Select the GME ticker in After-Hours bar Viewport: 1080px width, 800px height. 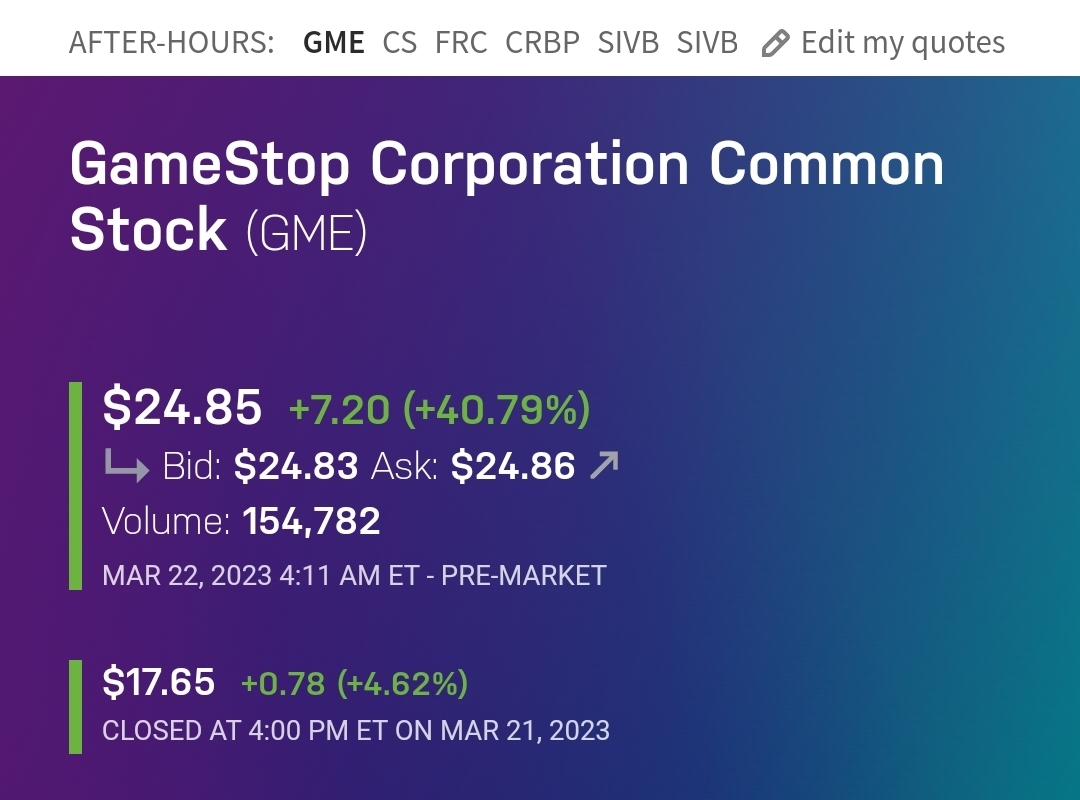tap(333, 43)
